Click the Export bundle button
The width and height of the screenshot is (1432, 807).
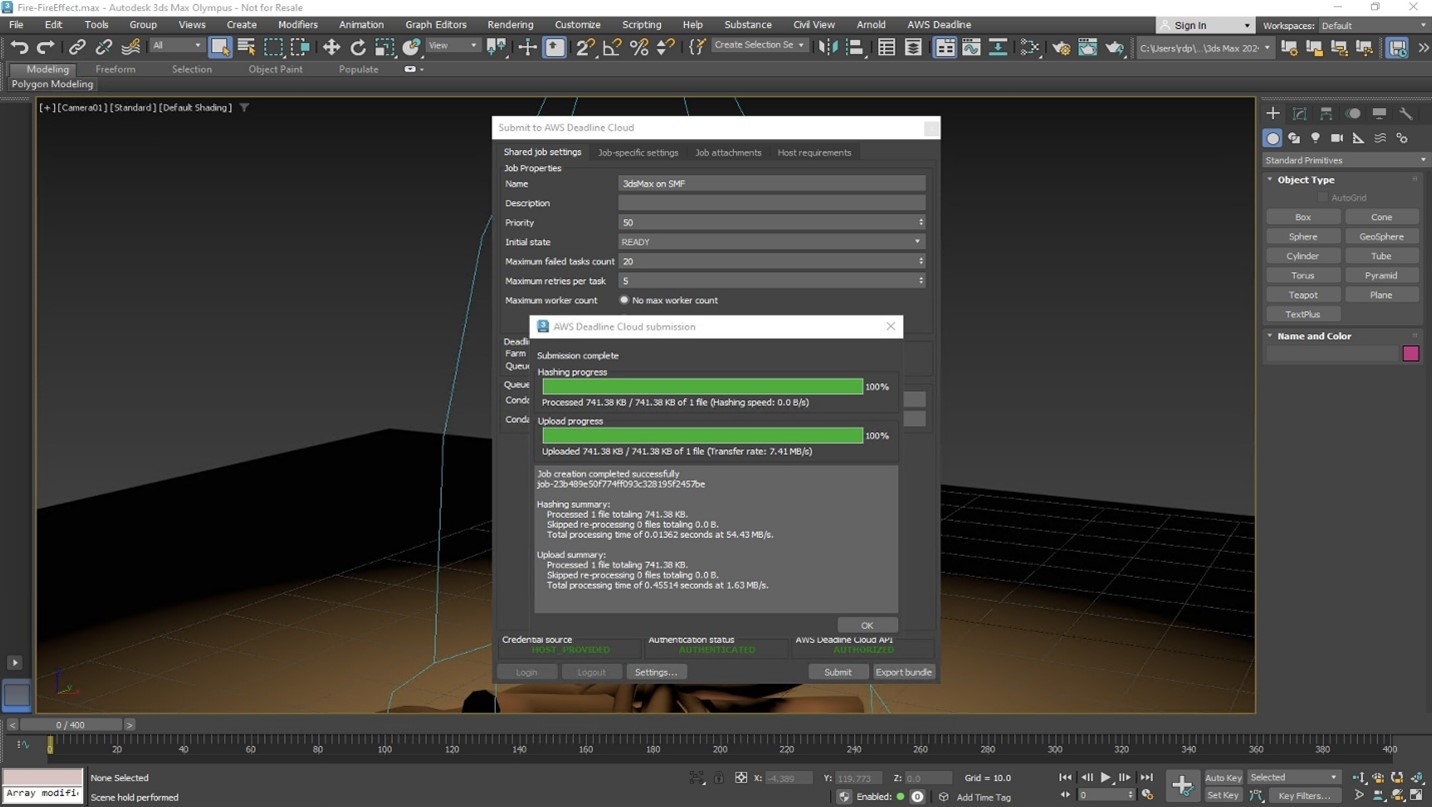pos(903,672)
